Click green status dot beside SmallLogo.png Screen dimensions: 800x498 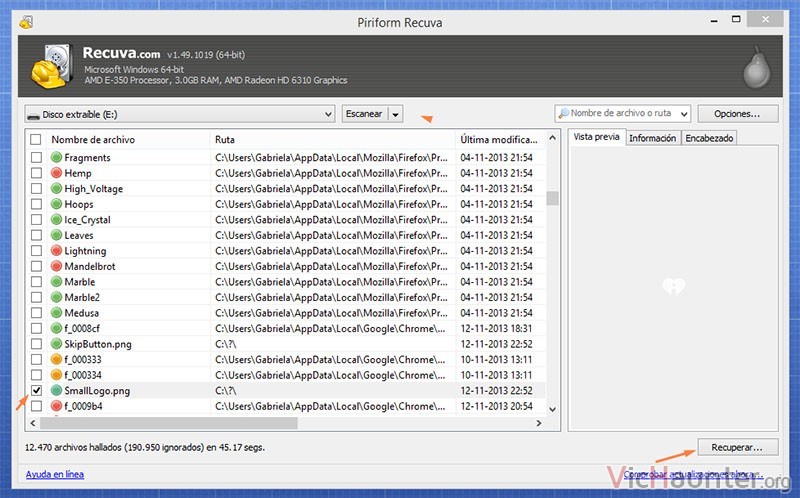[56, 390]
